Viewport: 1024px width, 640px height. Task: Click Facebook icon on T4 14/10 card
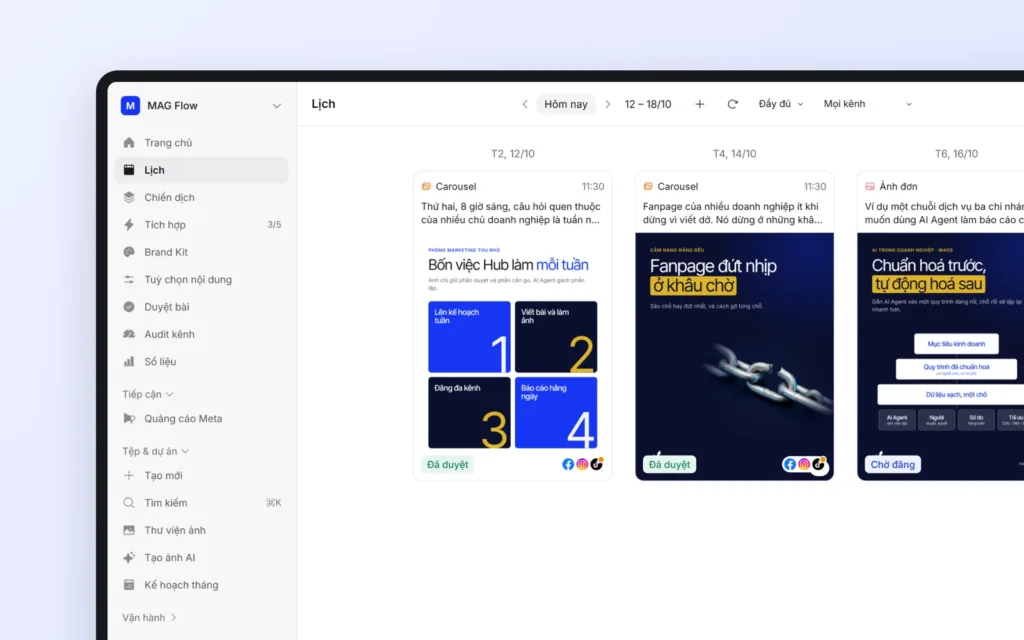tap(790, 464)
